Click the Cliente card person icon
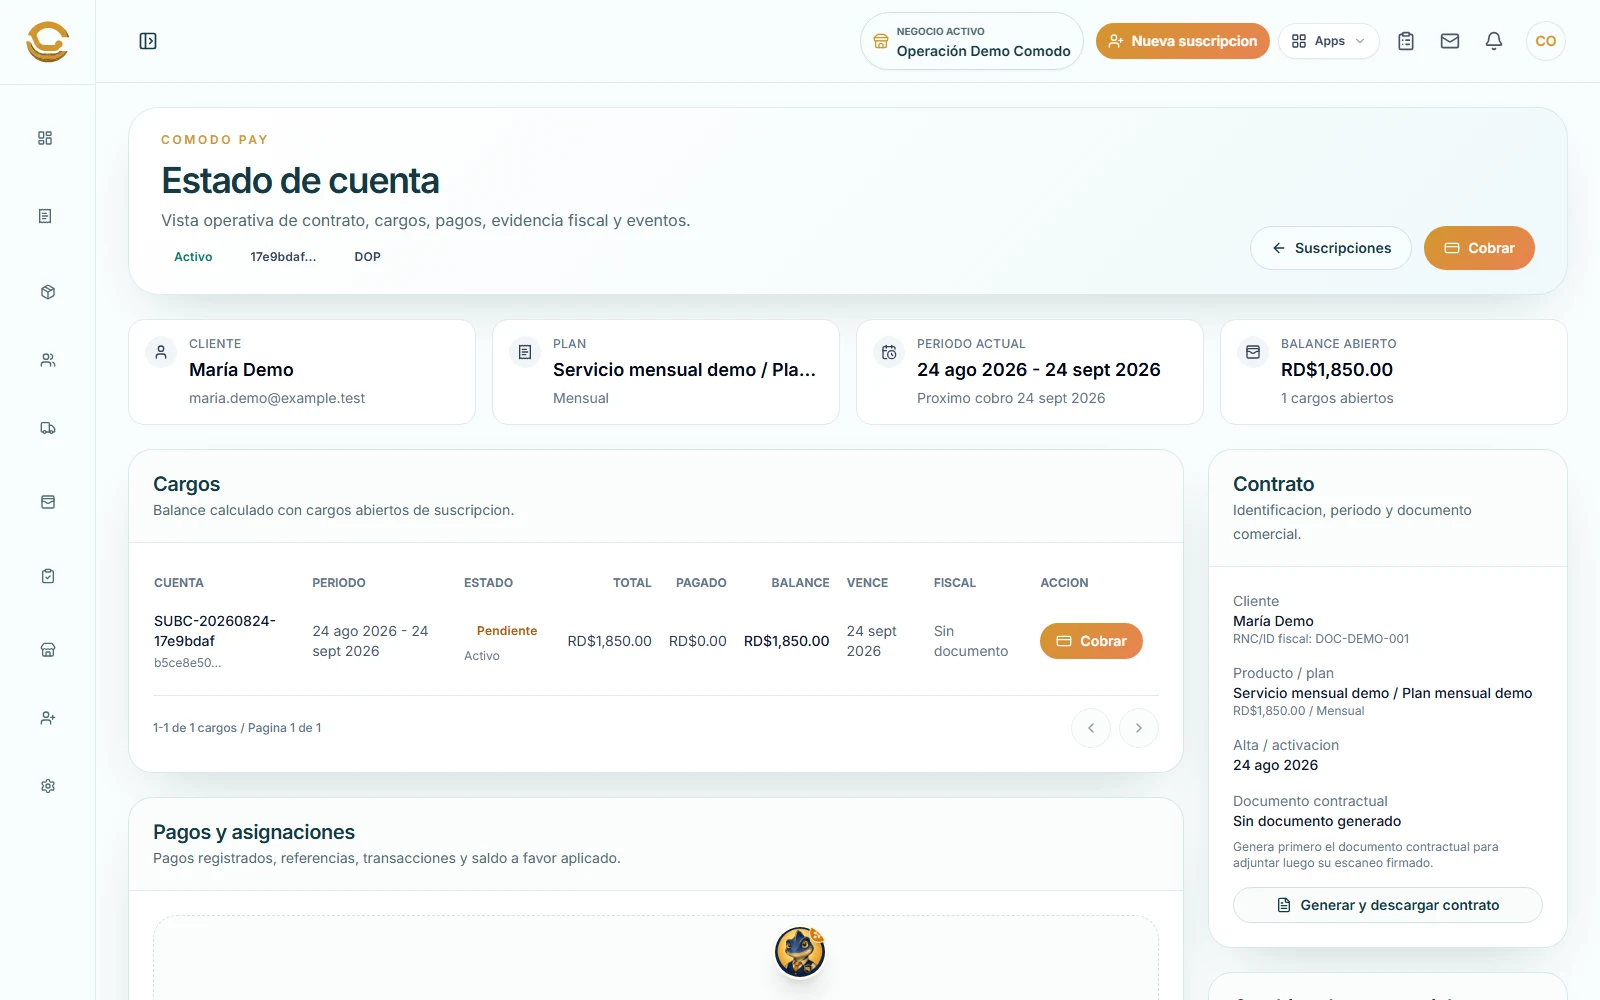This screenshot has width=1600, height=1000. (161, 352)
